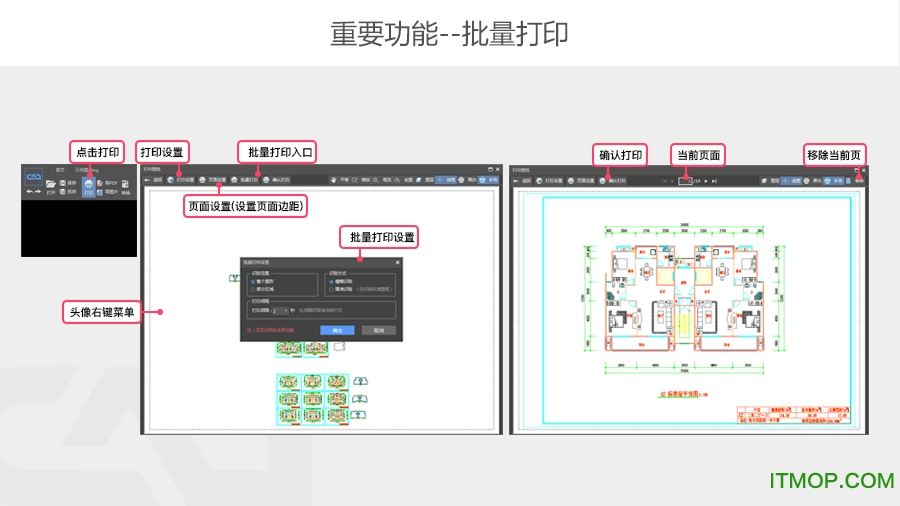
Task: Select the second recognition method radio button
Action: tap(331, 290)
